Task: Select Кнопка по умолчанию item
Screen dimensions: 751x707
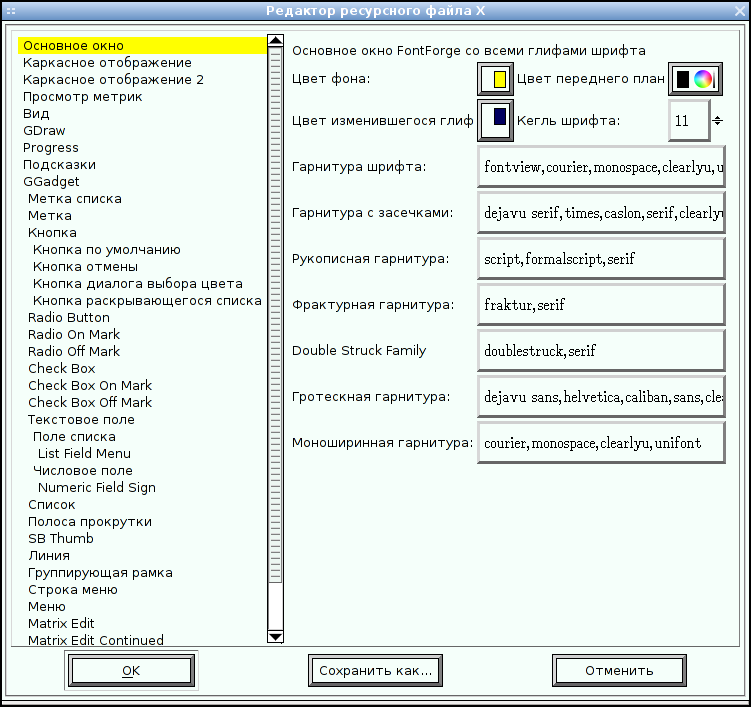Action: click(107, 250)
